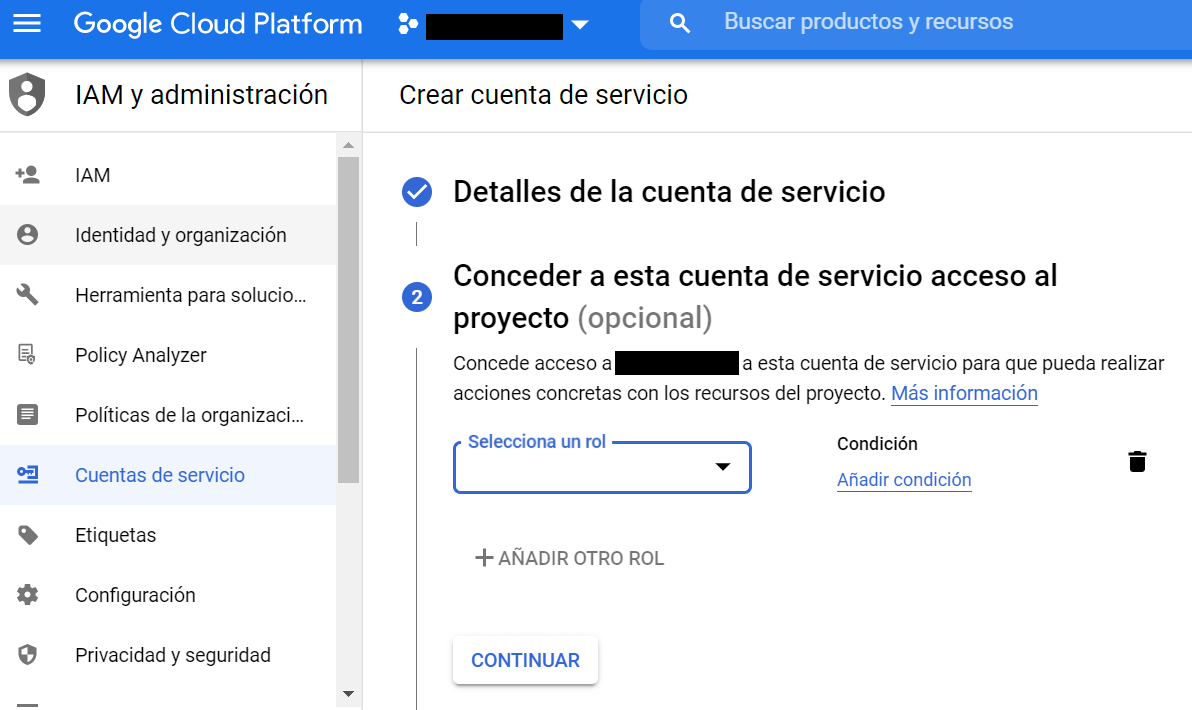The image size is (1192, 710).
Task: Select Cuentas de servicio
Action: [168, 474]
